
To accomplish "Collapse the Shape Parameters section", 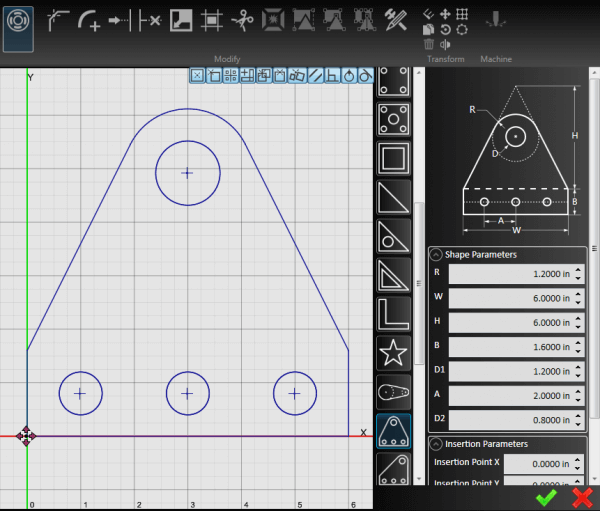I will tap(436, 254).
